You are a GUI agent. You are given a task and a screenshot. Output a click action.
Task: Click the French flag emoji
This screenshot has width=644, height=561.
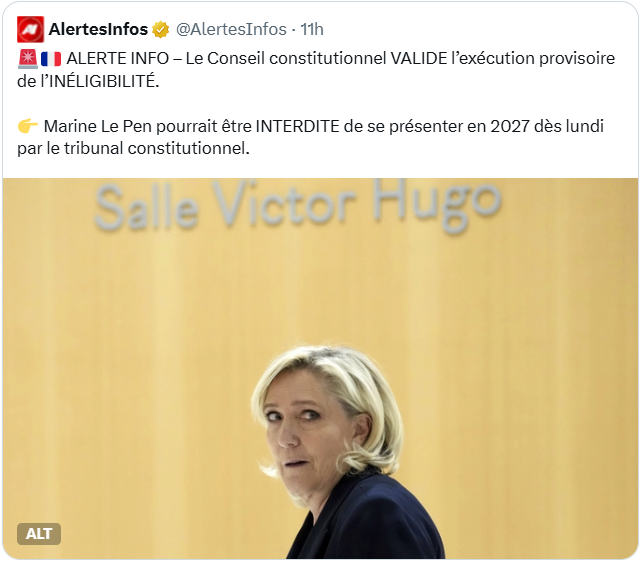coord(51,59)
